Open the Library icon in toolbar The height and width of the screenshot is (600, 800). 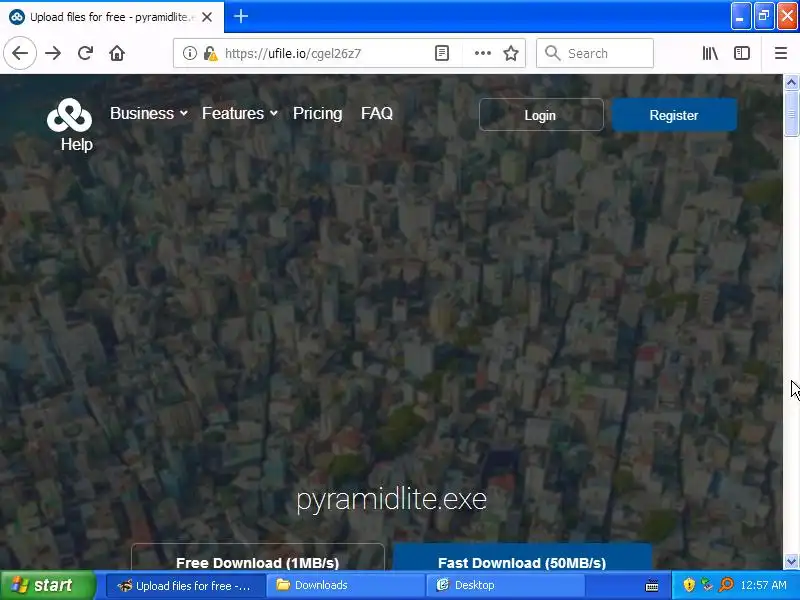click(710, 53)
